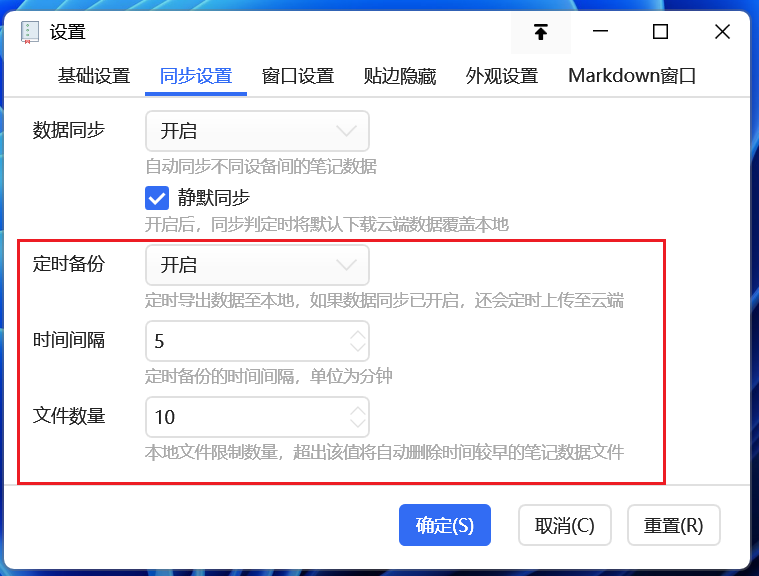Click the 文件数量 input field
The image size is (759, 576).
coord(258,417)
